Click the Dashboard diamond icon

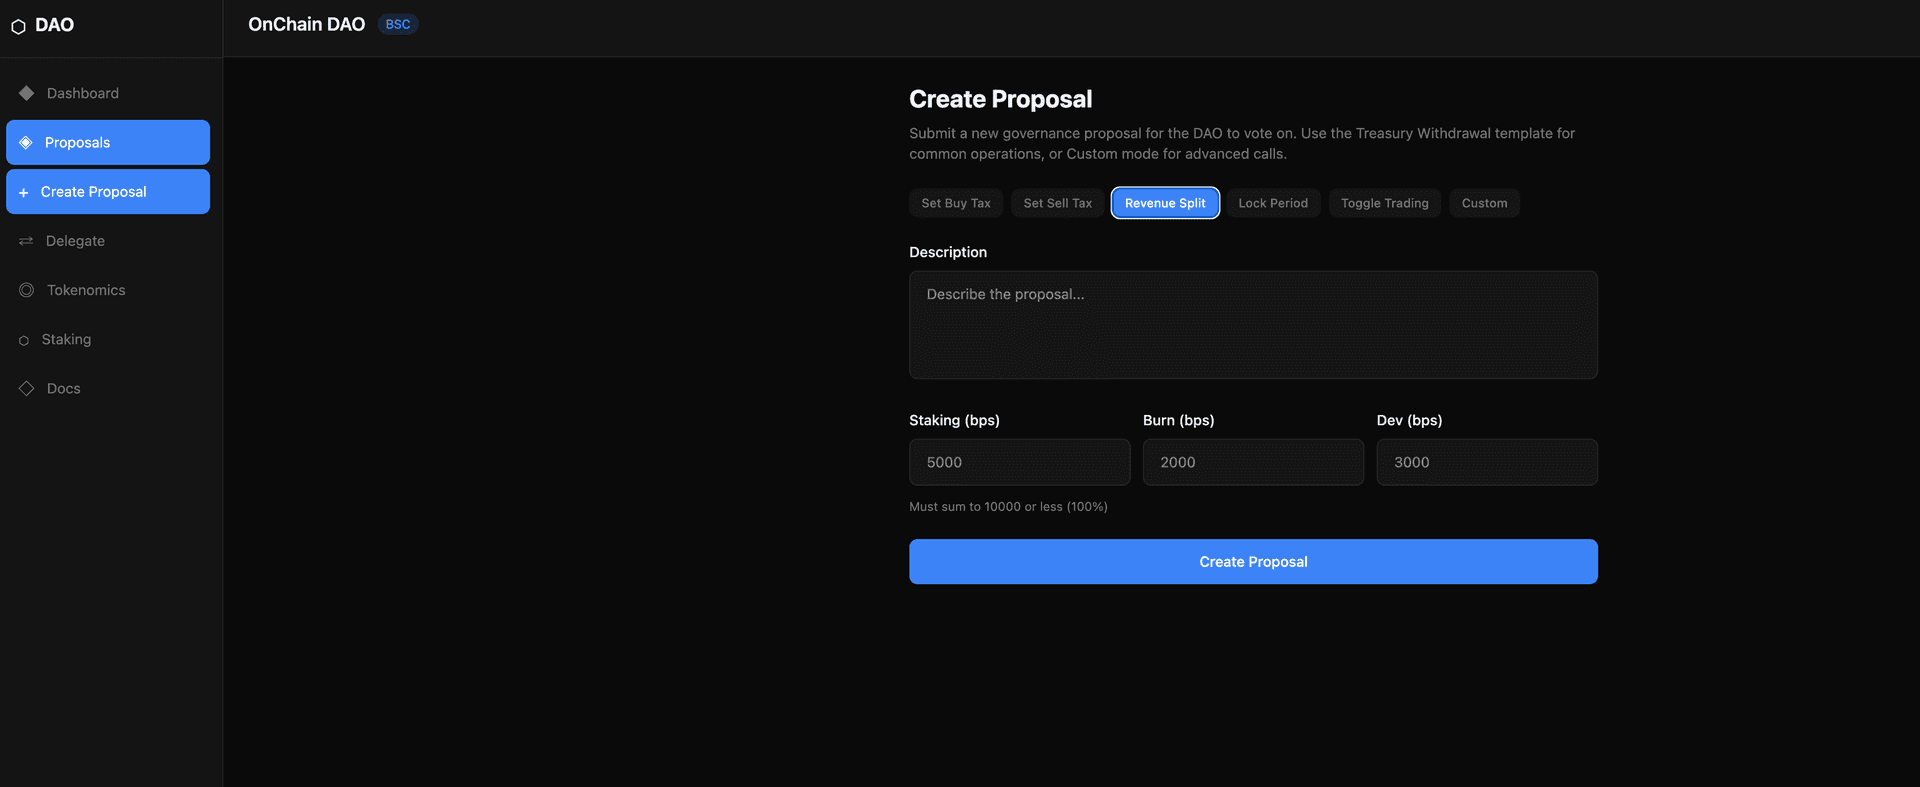pyautogui.click(x=27, y=93)
